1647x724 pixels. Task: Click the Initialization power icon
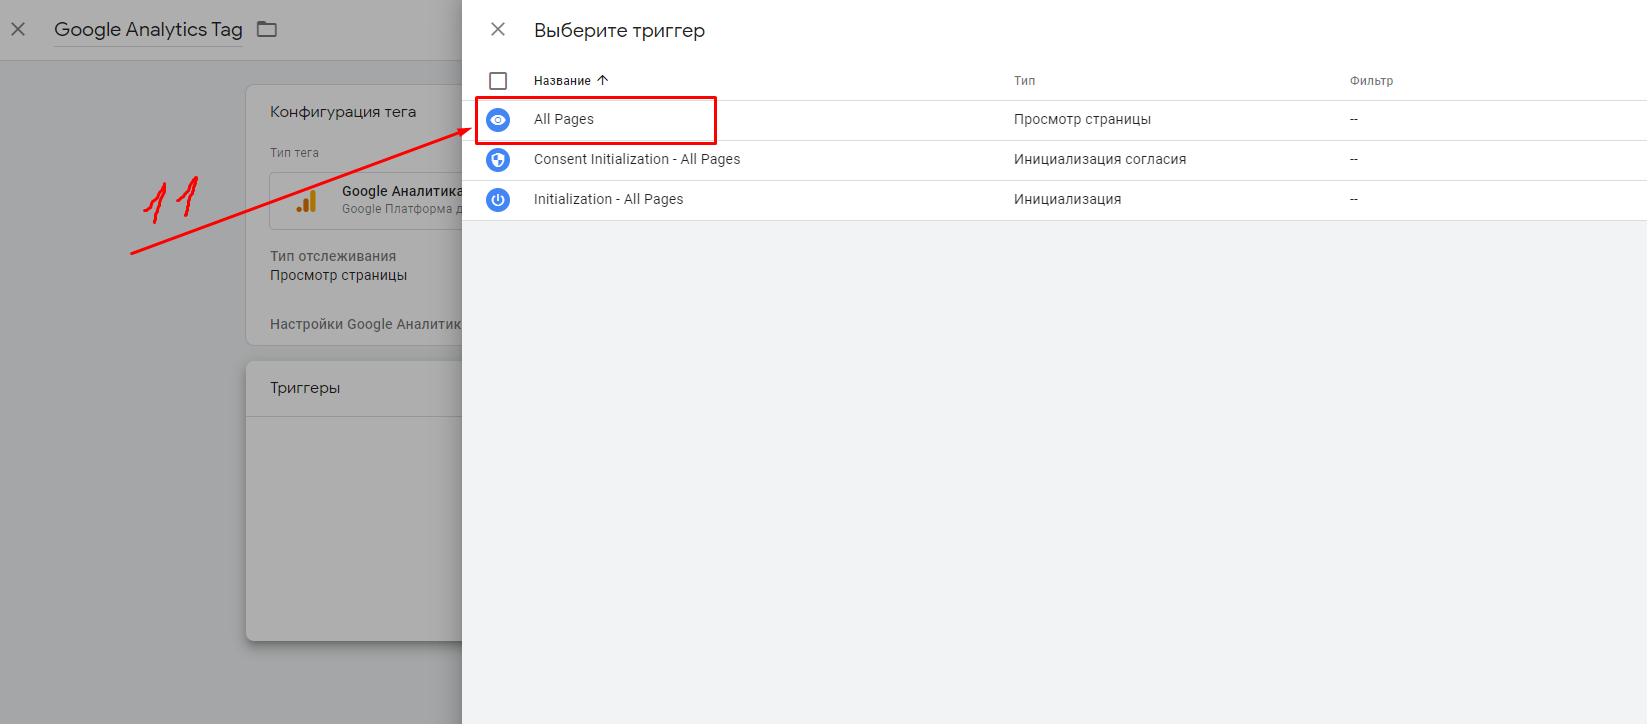(x=498, y=200)
